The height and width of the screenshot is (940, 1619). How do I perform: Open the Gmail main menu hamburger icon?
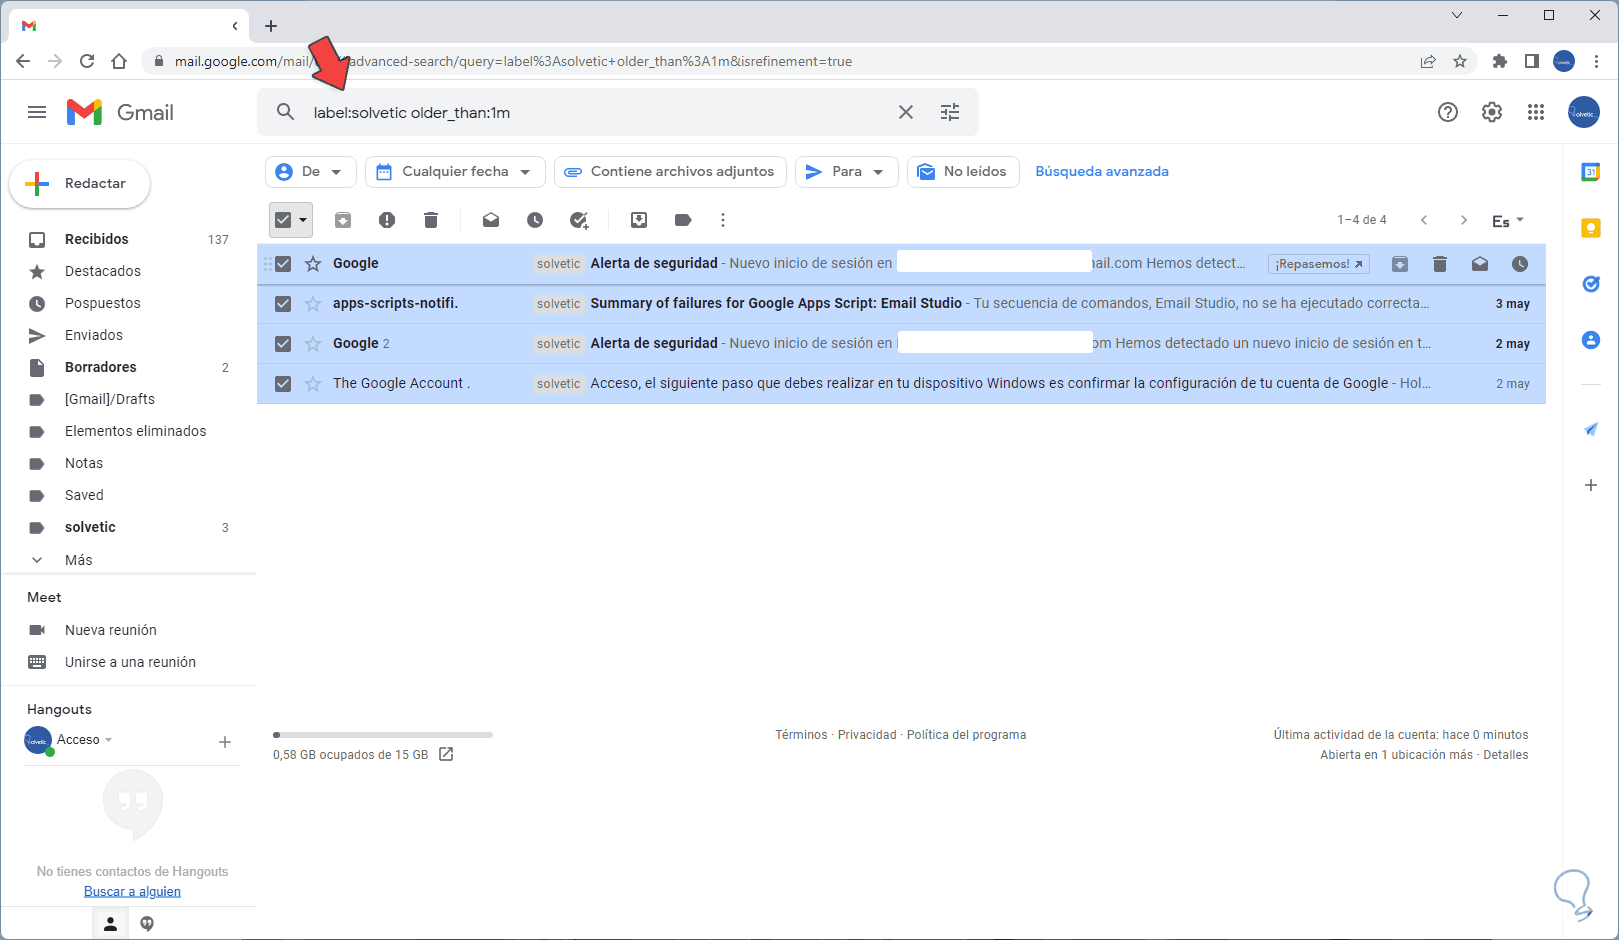click(37, 112)
